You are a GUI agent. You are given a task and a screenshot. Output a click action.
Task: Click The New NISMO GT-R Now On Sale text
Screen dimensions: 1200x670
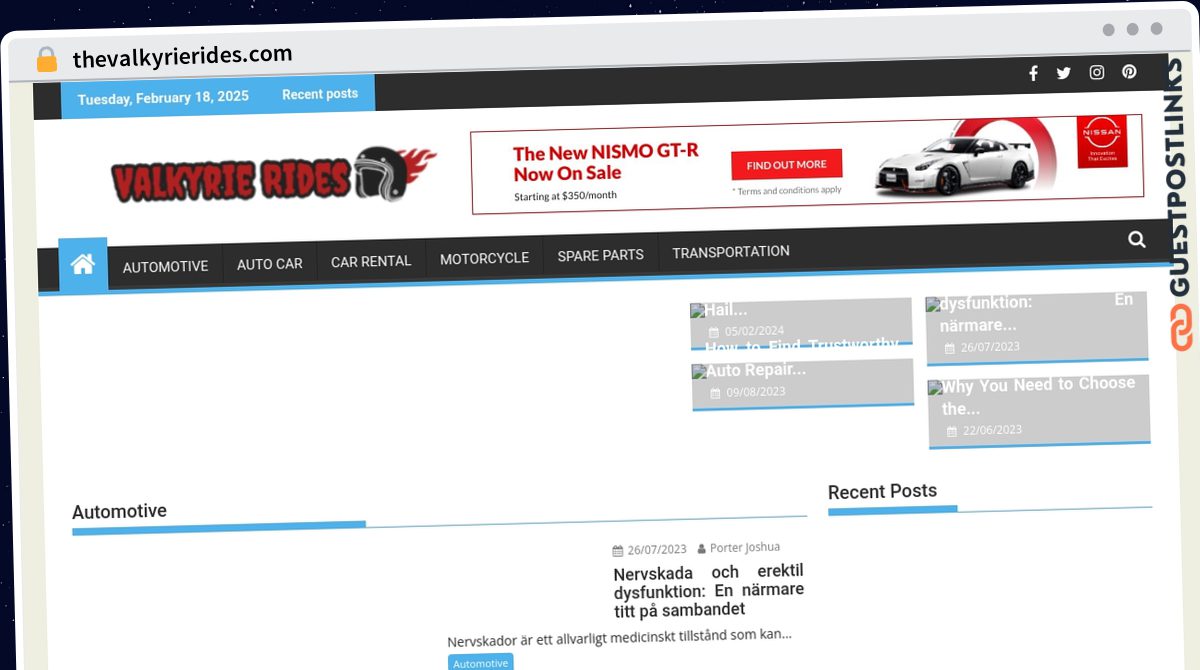pos(606,163)
